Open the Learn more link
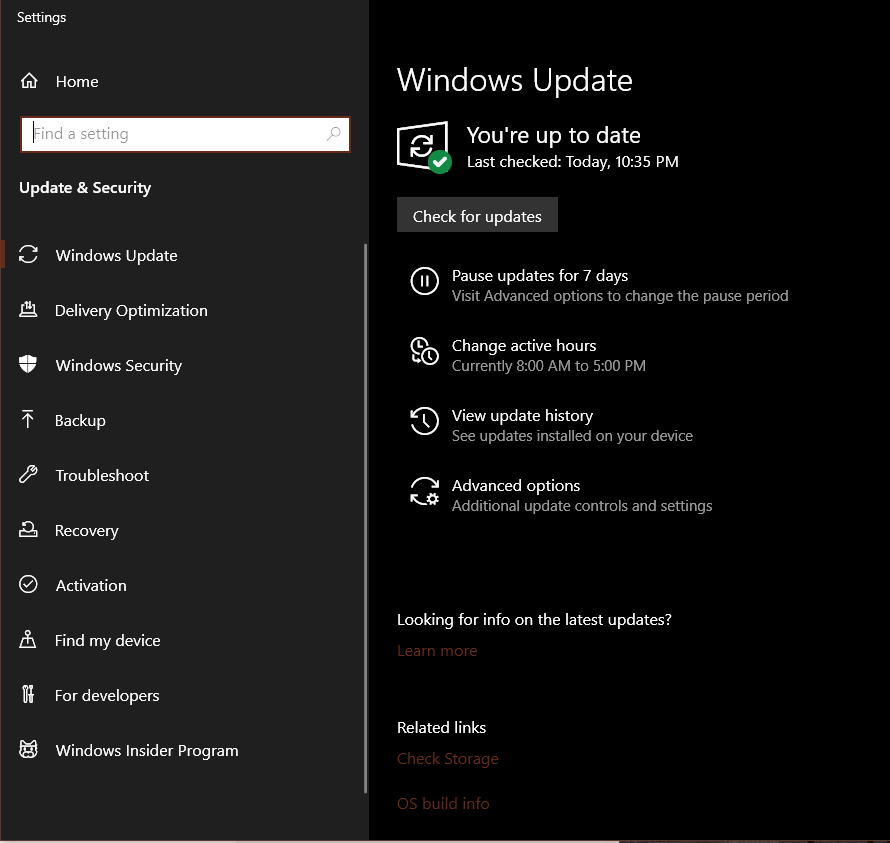This screenshot has height=843, width=890. pyautogui.click(x=437, y=650)
